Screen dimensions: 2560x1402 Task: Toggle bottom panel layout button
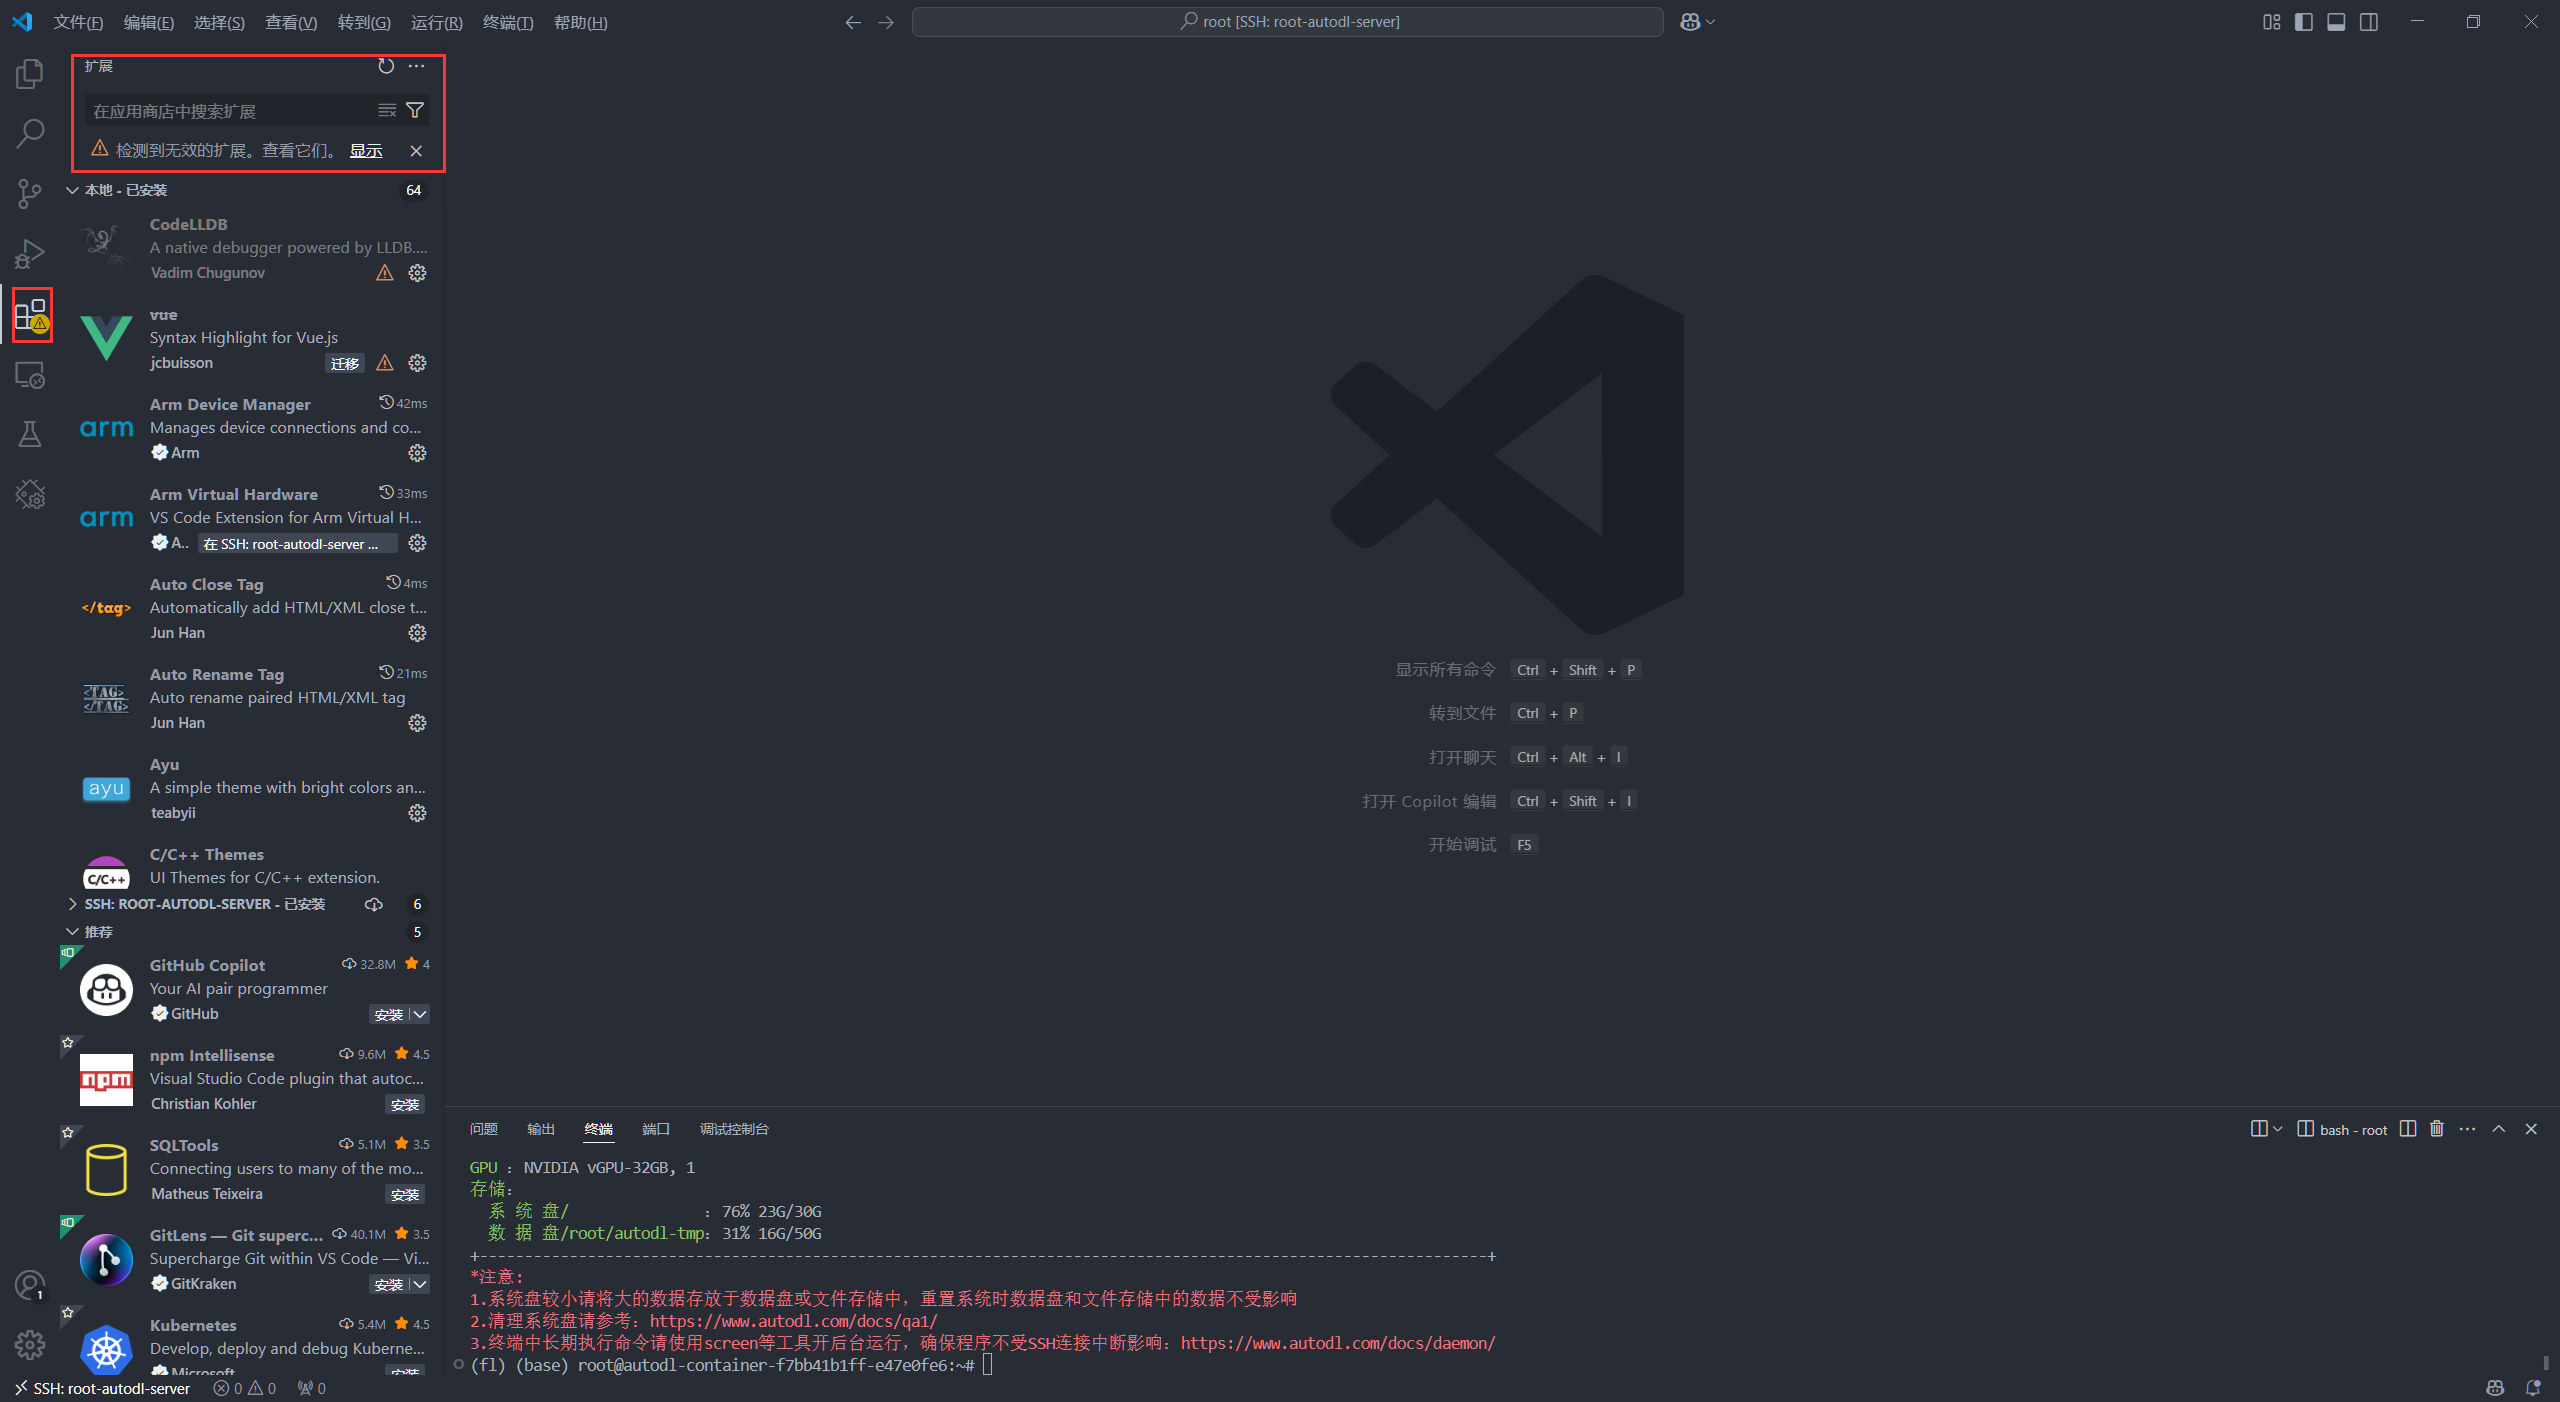(x=2336, y=22)
